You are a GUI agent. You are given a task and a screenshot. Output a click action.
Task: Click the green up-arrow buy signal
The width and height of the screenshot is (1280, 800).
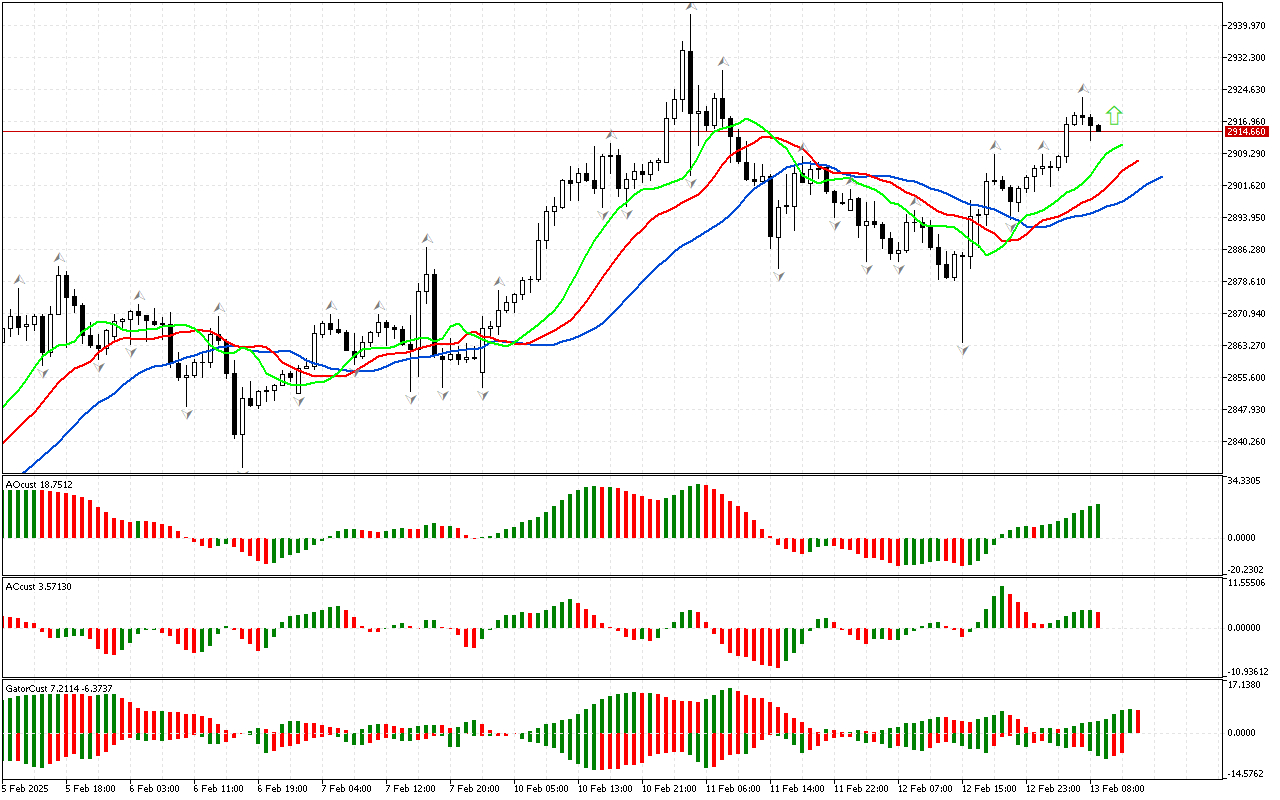point(1114,115)
